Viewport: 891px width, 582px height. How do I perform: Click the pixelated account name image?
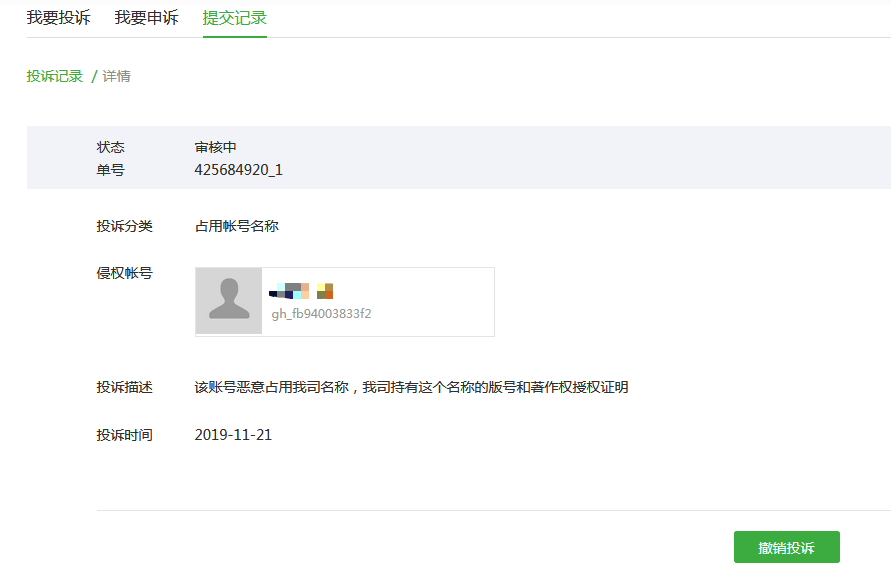point(301,291)
